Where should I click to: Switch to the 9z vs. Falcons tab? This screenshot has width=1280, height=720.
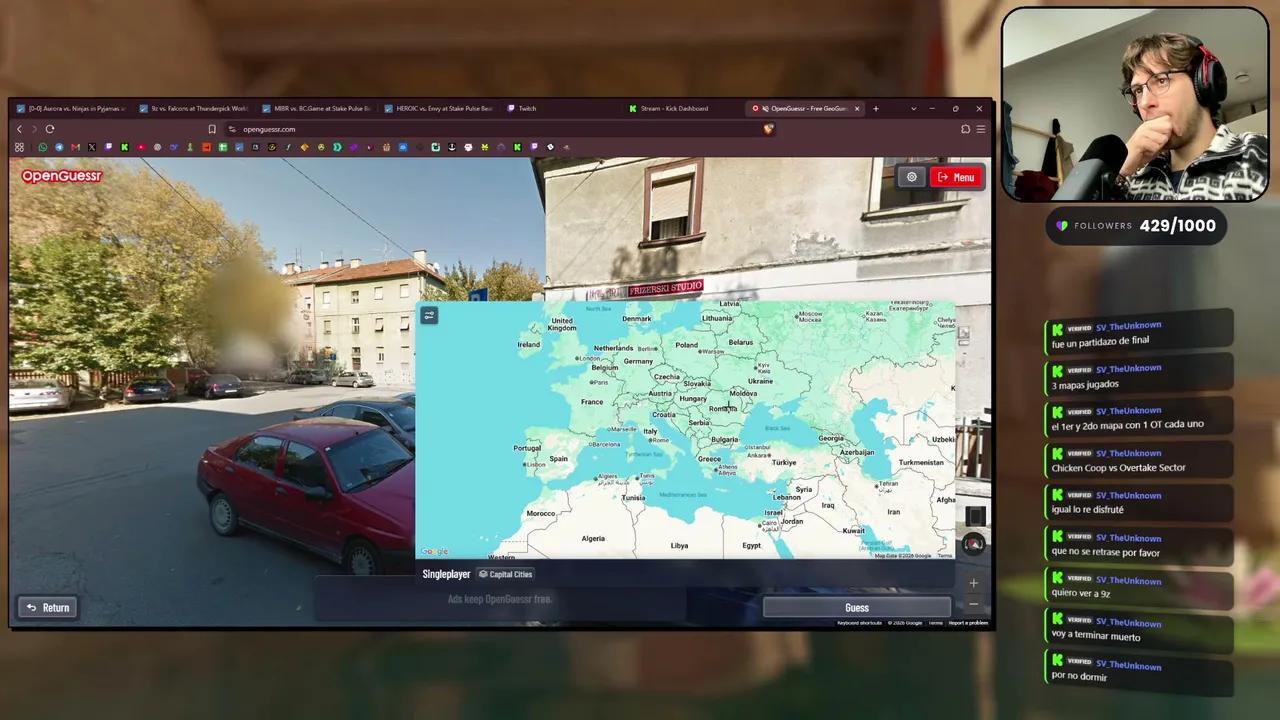tap(194, 108)
